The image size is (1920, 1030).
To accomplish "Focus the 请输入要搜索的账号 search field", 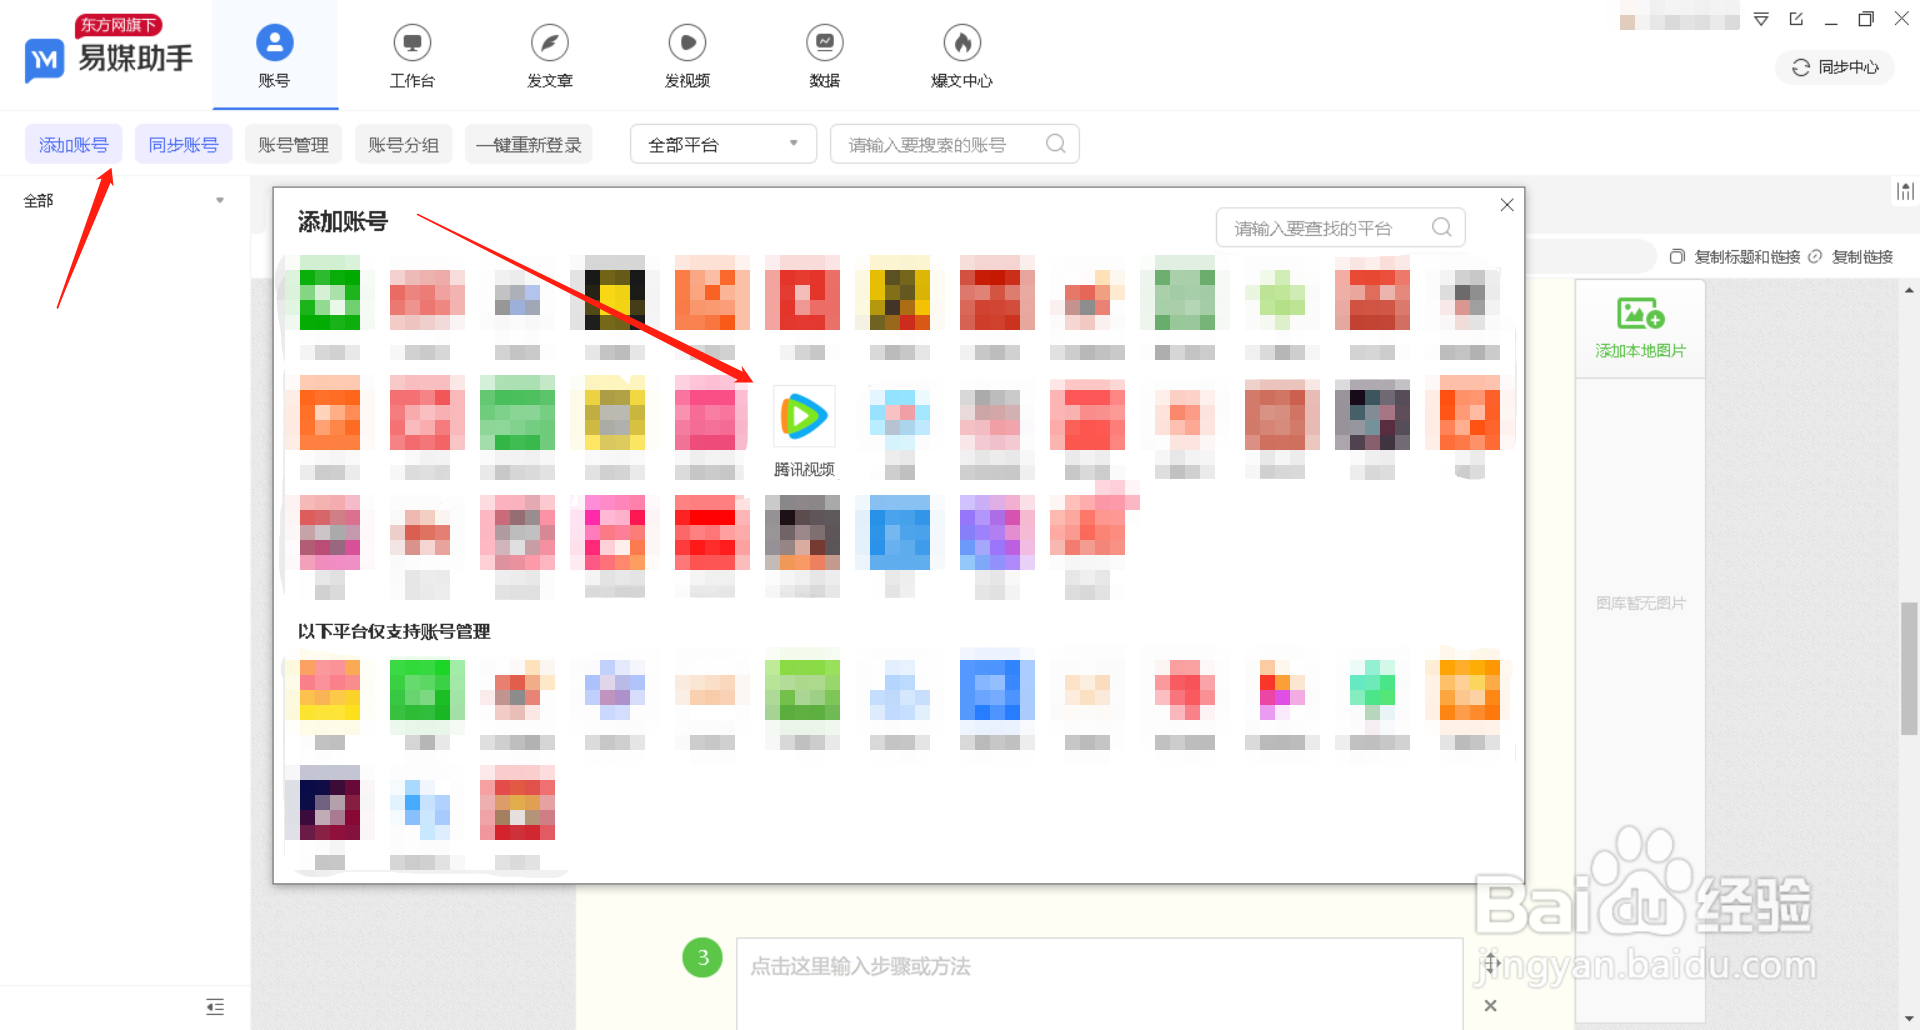I will pos(955,144).
